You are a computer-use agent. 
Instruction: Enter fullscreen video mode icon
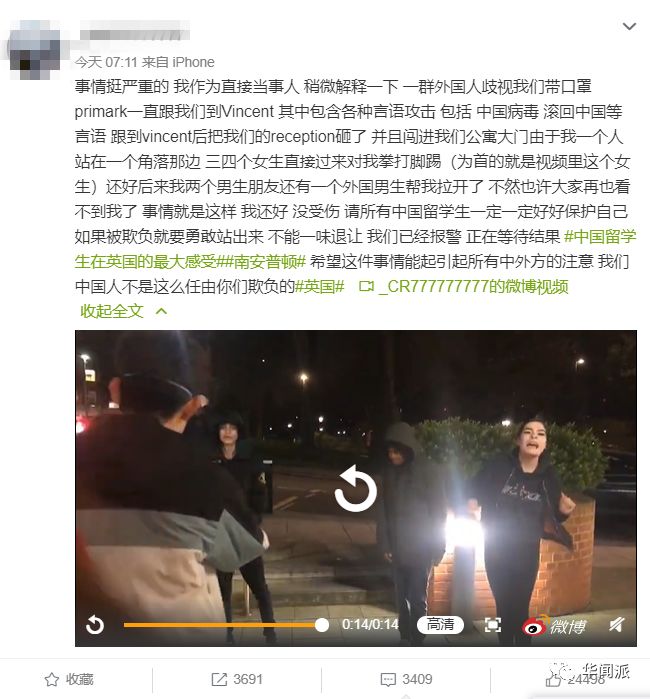tap(493, 625)
